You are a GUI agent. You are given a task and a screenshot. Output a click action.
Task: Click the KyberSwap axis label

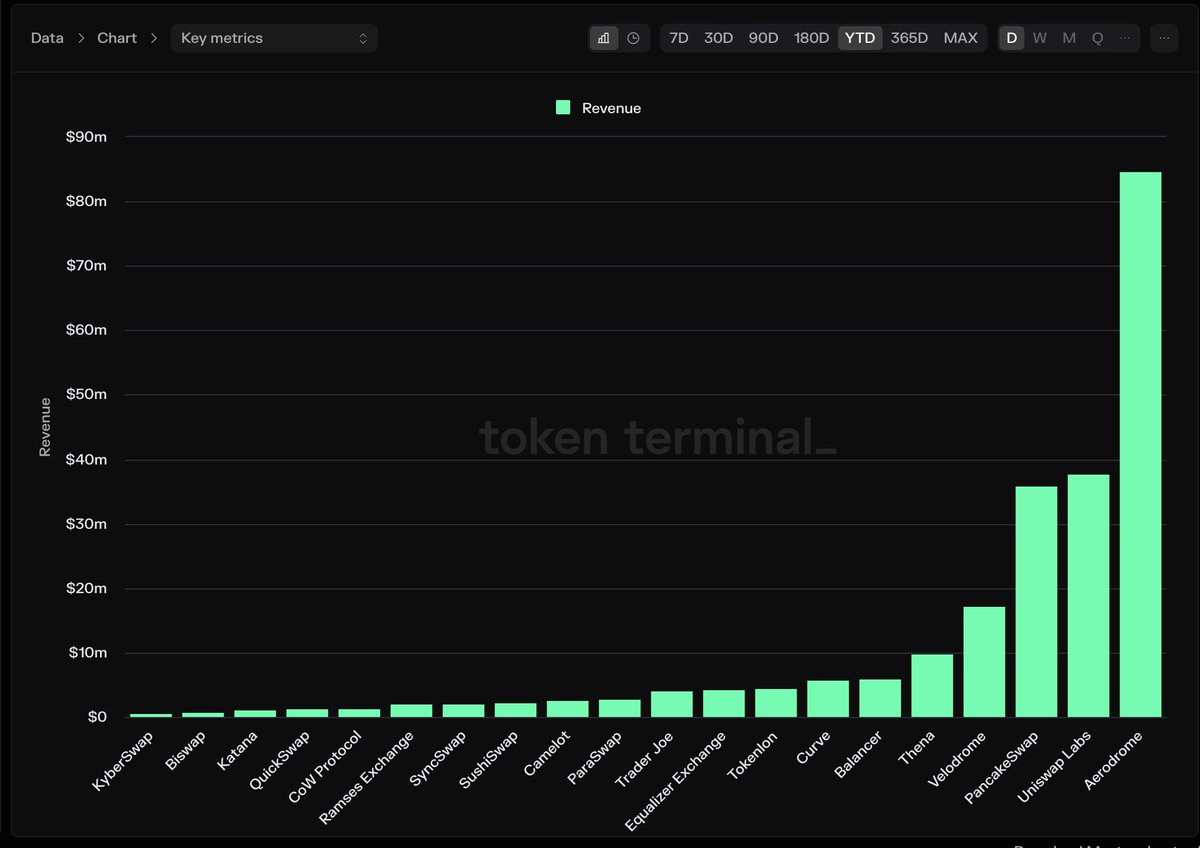click(125, 761)
